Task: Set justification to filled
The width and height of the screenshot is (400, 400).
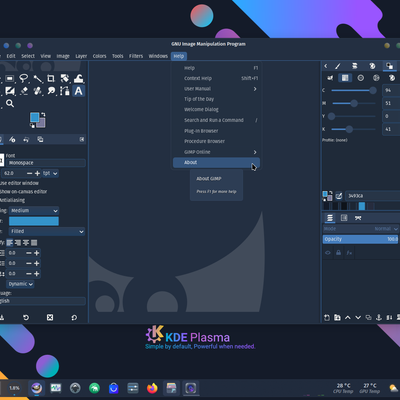Action: [34, 243]
